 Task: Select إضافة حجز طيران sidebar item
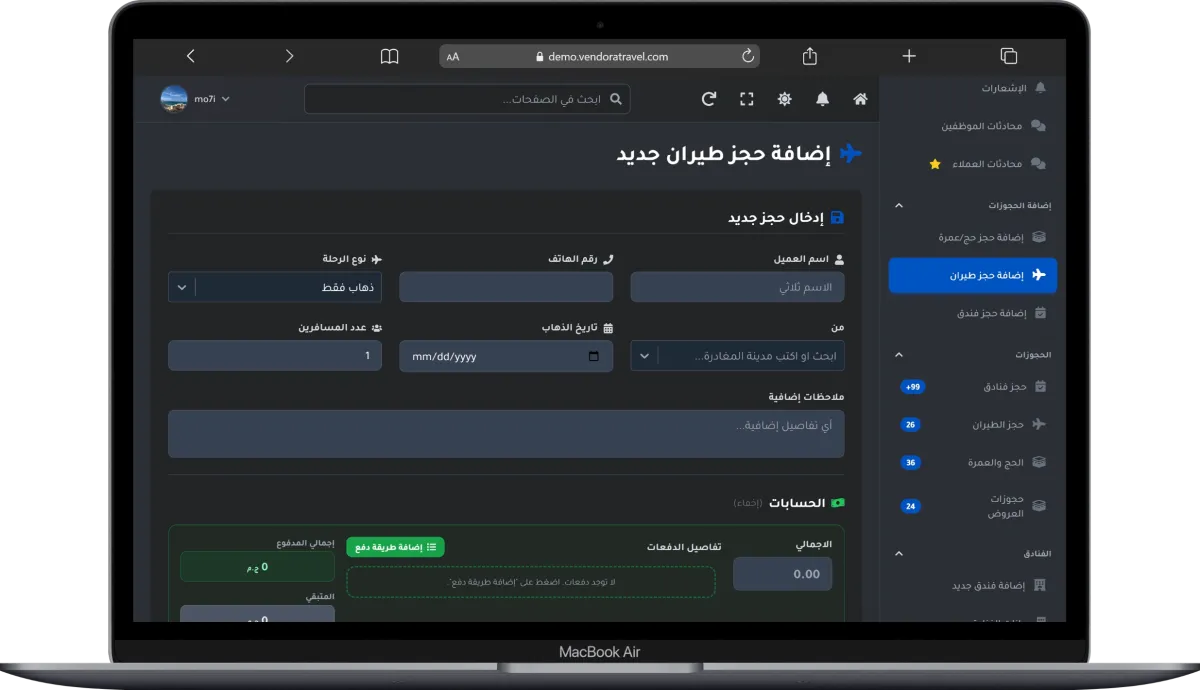click(x=973, y=275)
